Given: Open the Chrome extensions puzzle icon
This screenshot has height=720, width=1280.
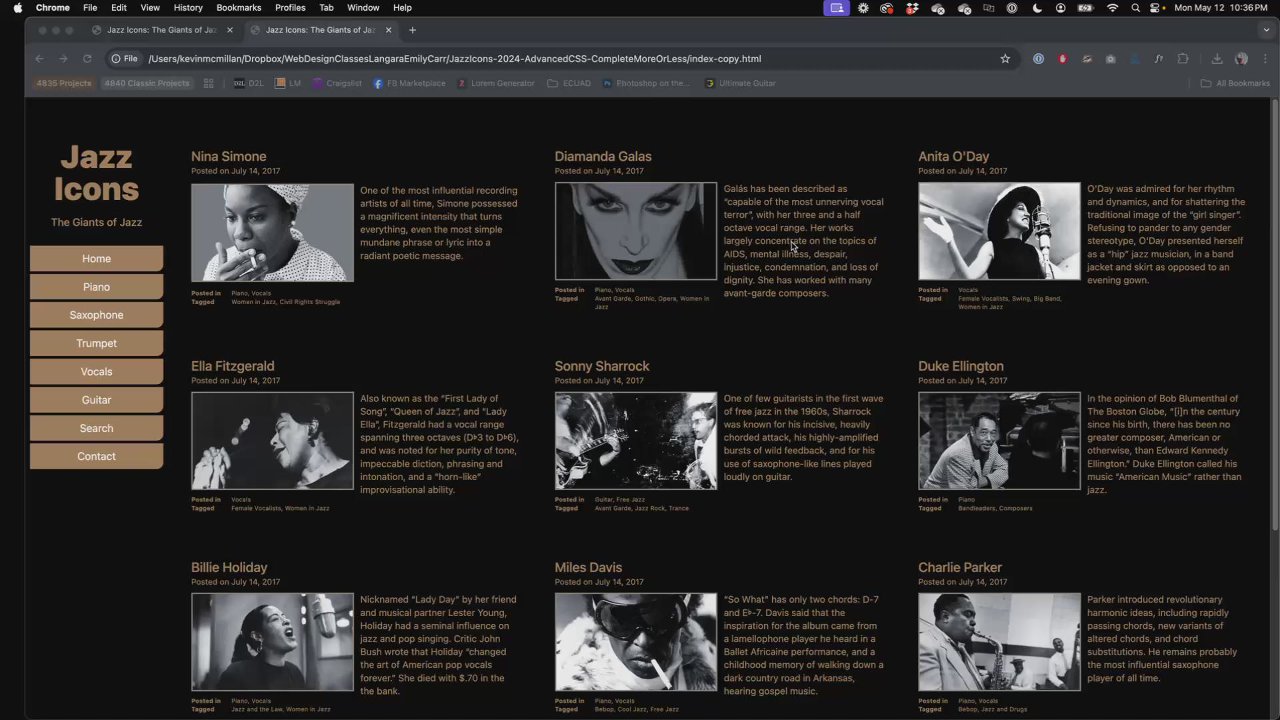Looking at the screenshot, I should [x=1183, y=59].
